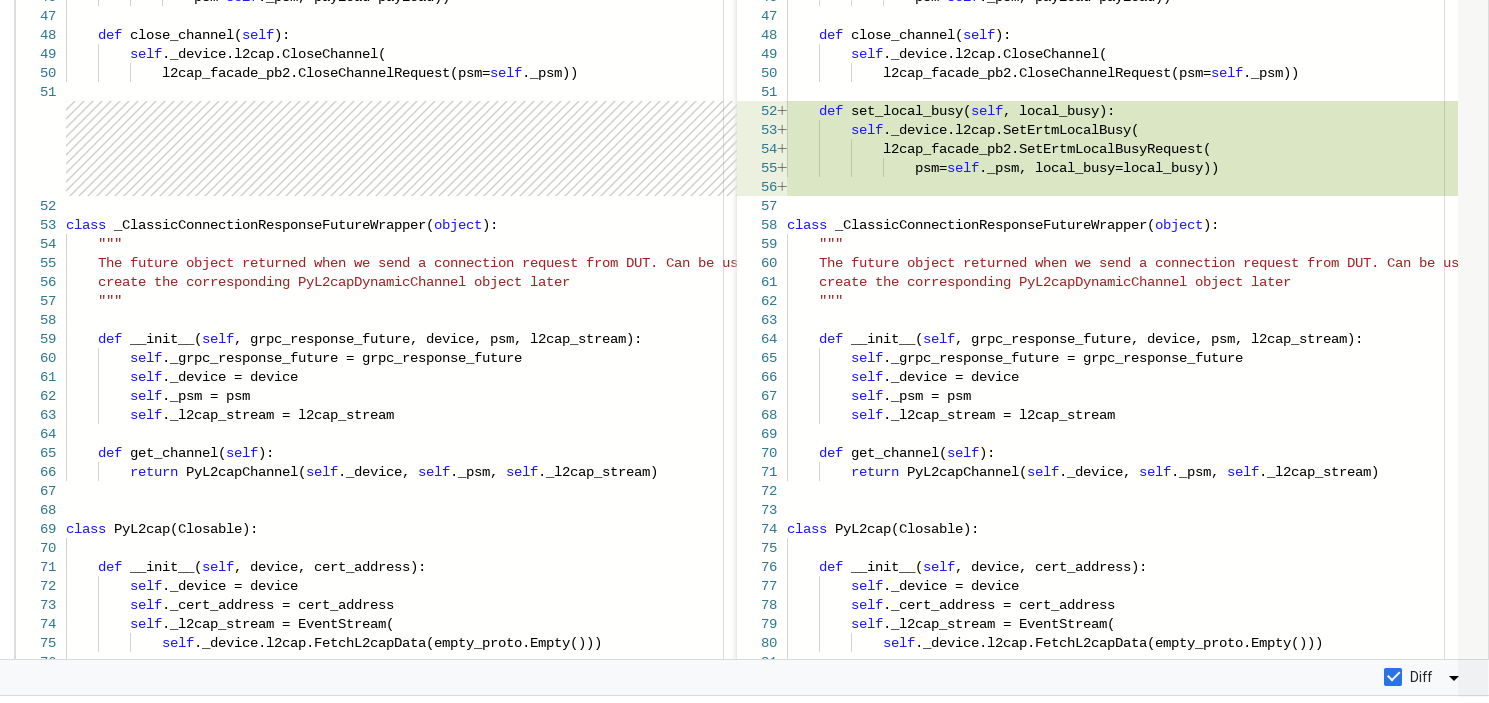Uncheck the Diff checkbox
Viewport: 1489px width, 703px height.
coord(1393,677)
